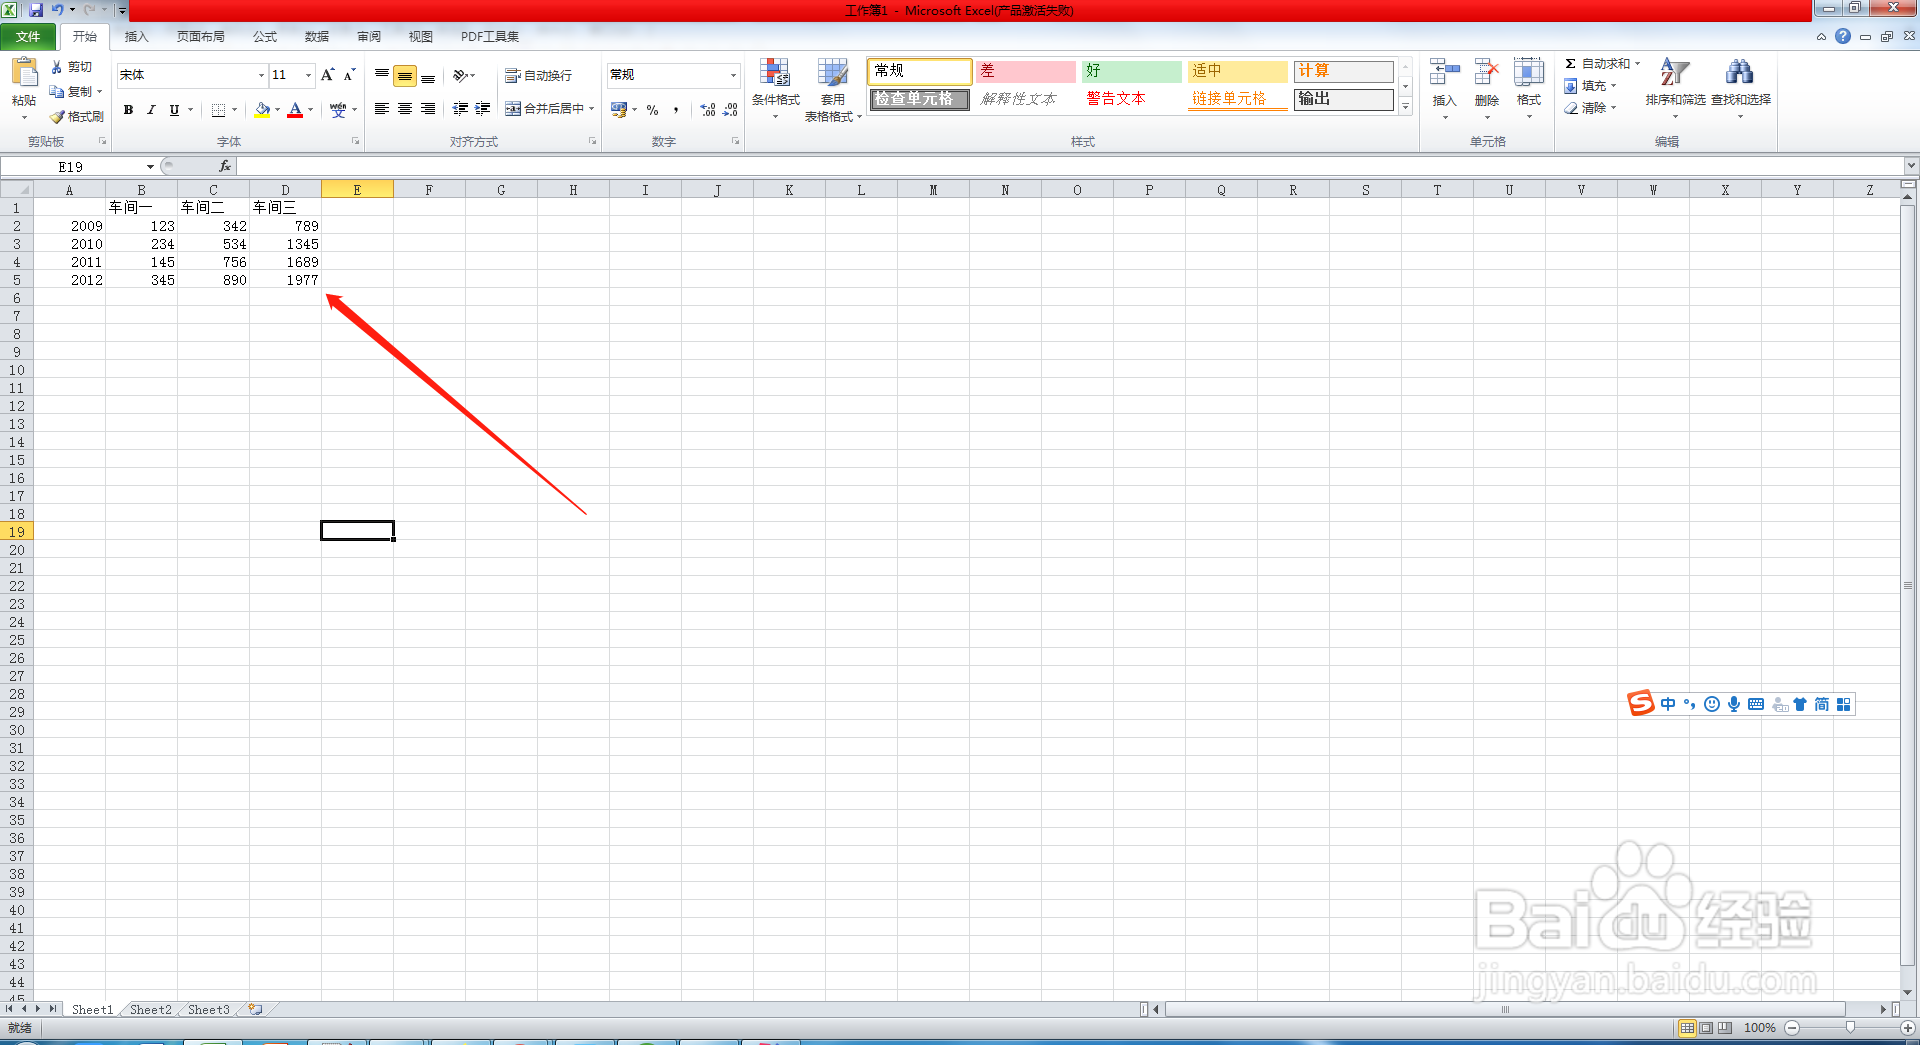
Task: Apply the 差 (Bad) cell style
Action: (1026, 71)
